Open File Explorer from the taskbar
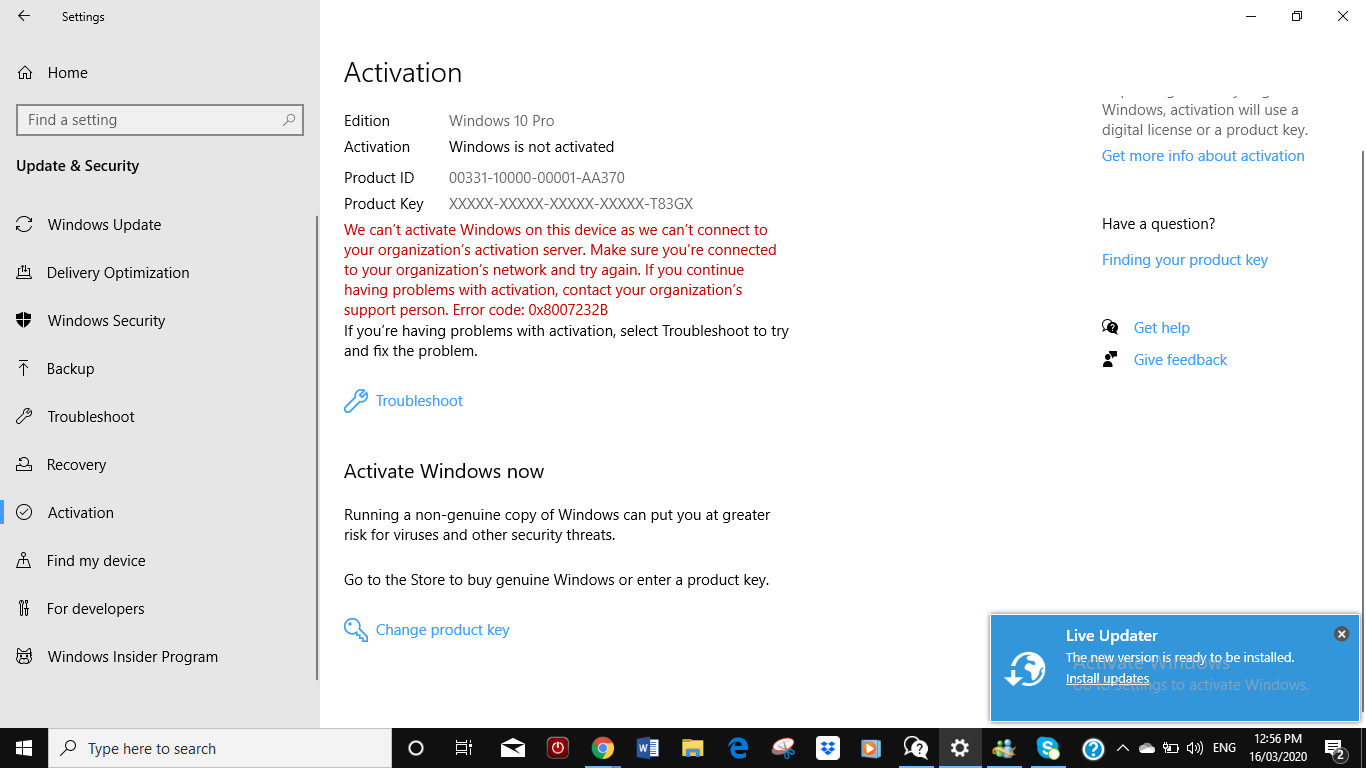 tap(692, 748)
